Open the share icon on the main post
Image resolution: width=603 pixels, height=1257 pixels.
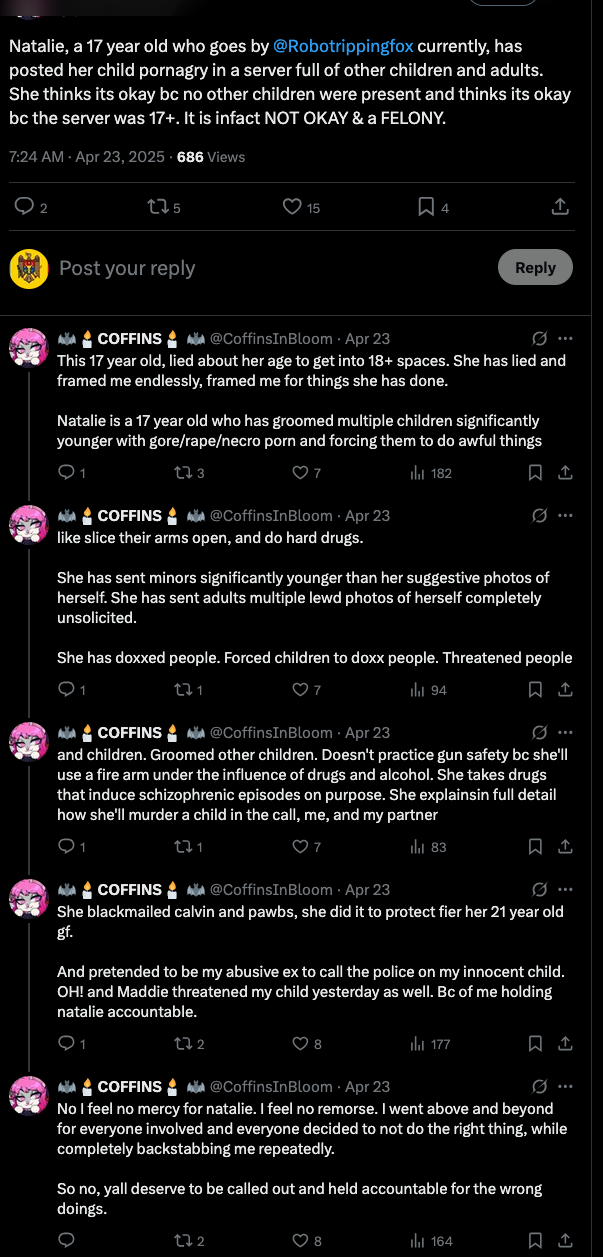coord(560,207)
